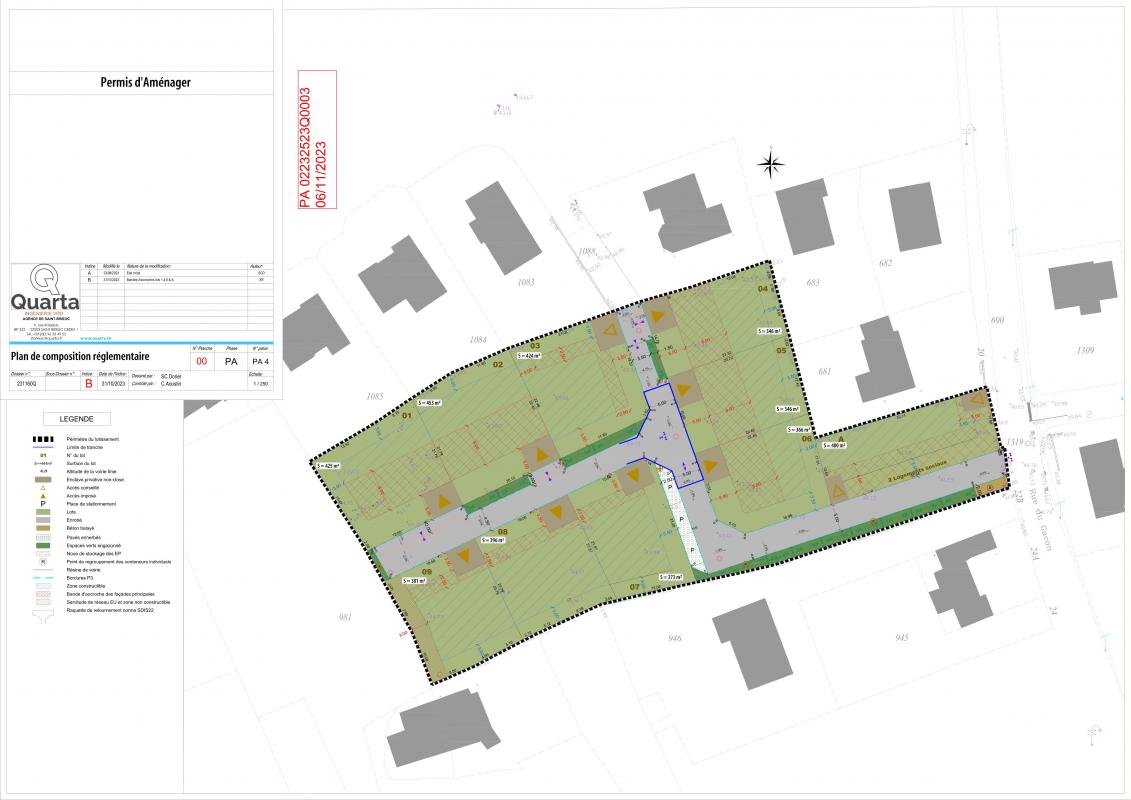This screenshot has height=800, width=1131.
Task: Click the 'Accès conseillé' triangle legend symbol
Action: (43, 488)
